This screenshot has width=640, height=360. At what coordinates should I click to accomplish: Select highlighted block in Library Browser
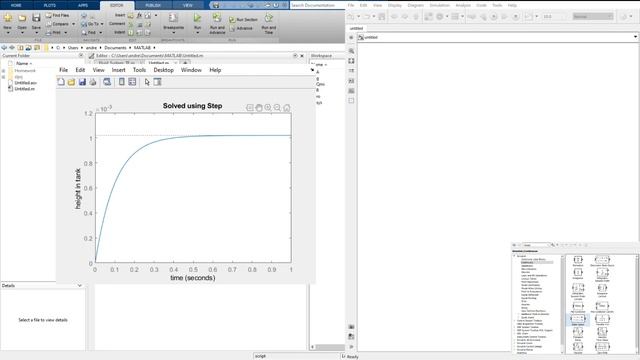(578, 319)
